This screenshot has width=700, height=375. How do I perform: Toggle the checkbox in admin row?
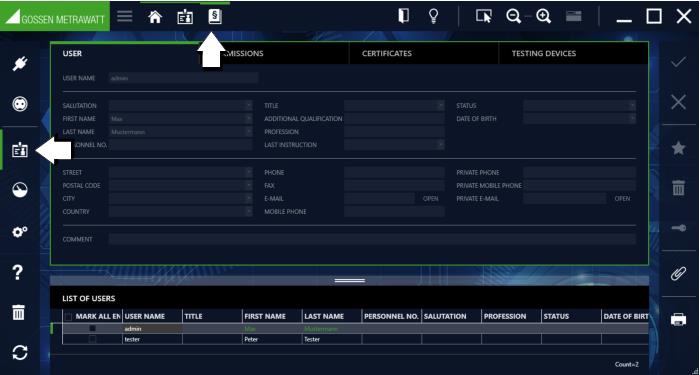pyautogui.click(x=92, y=328)
